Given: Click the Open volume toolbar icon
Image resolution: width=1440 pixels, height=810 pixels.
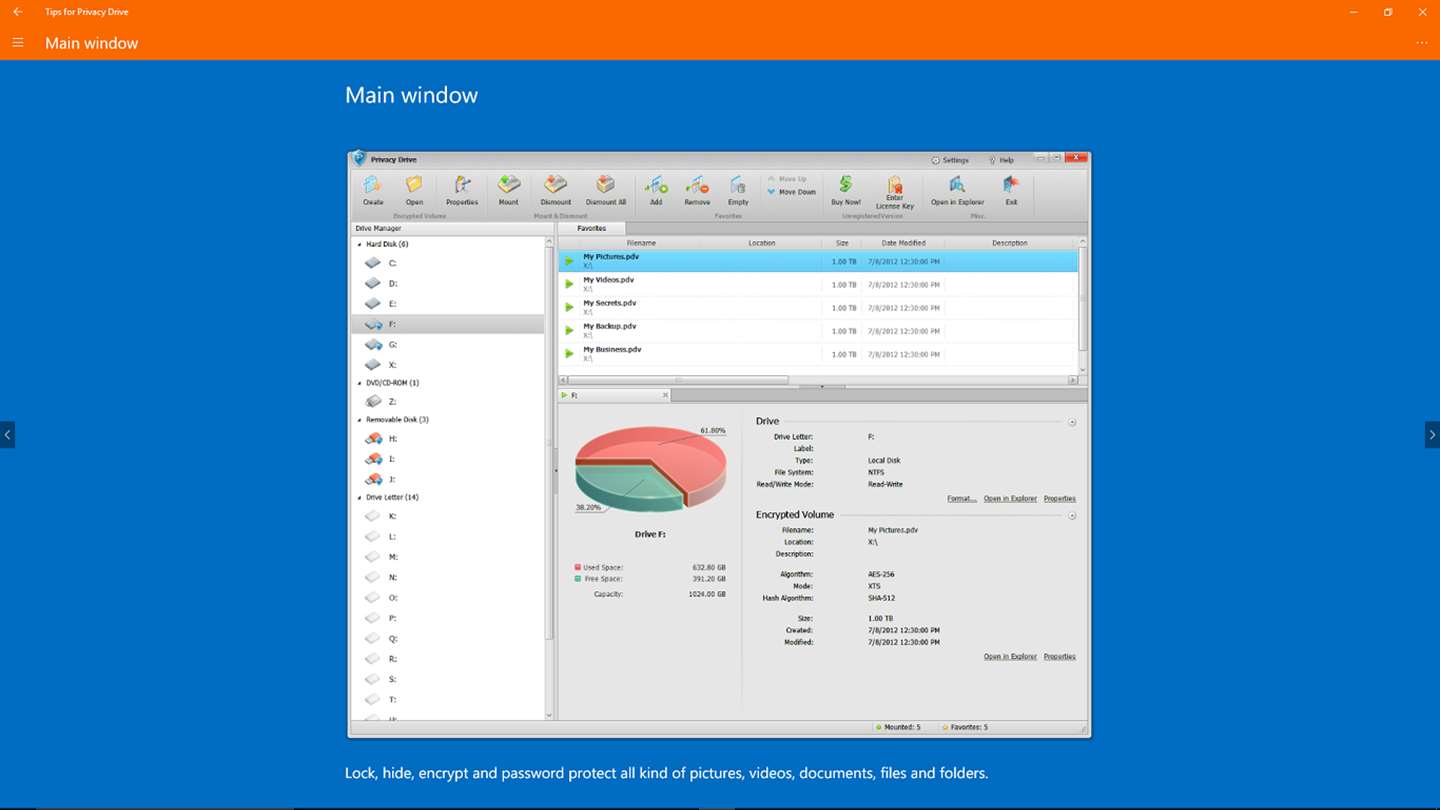Looking at the screenshot, I should point(414,191).
